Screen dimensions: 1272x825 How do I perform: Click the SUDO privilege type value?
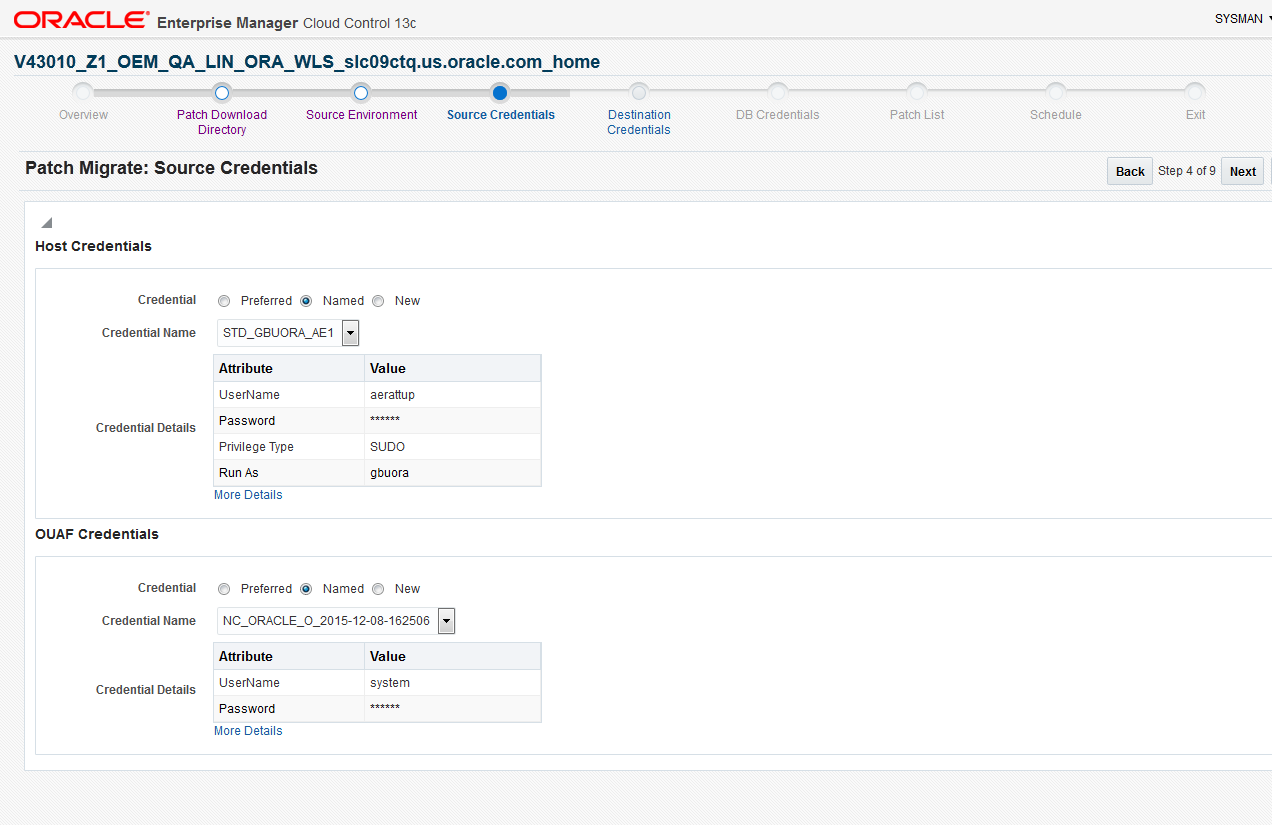pos(387,447)
